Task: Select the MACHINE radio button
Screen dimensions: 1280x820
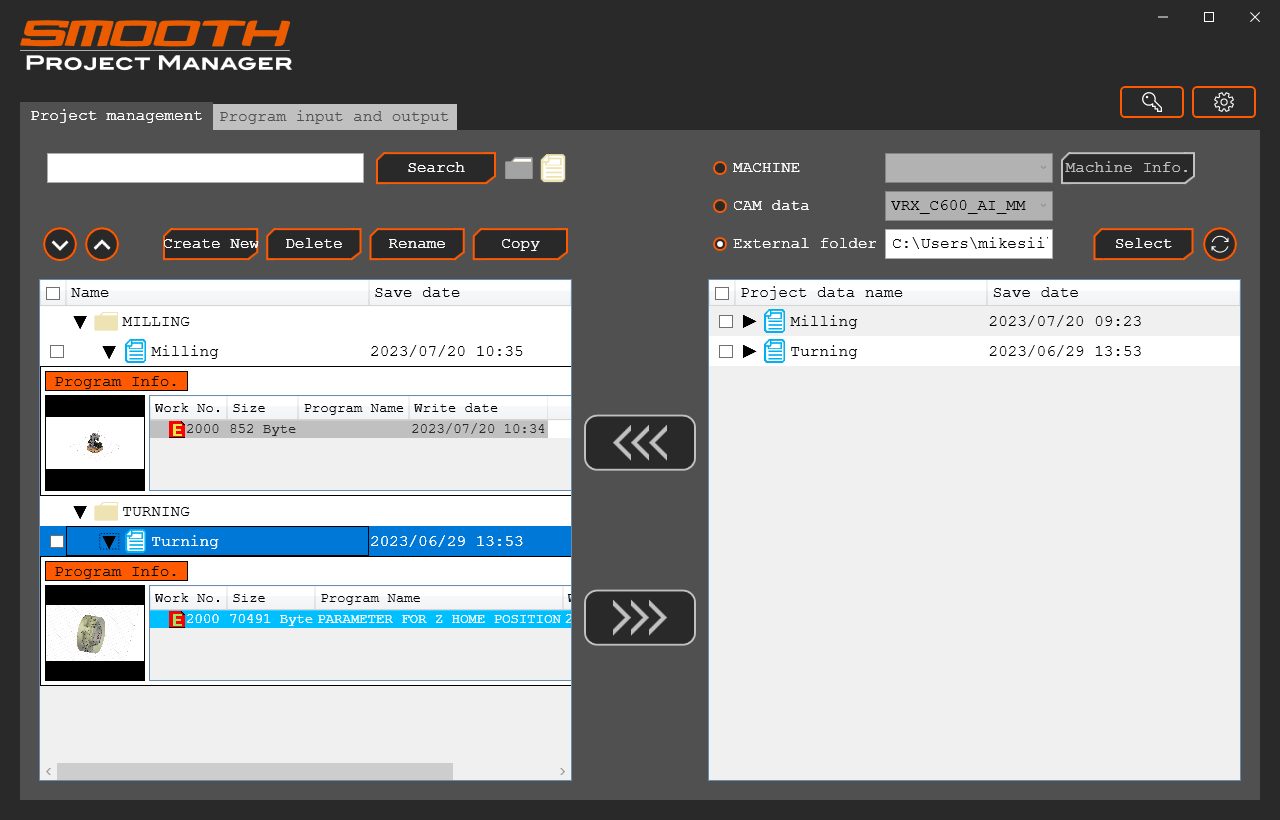Action: point(720,168)
